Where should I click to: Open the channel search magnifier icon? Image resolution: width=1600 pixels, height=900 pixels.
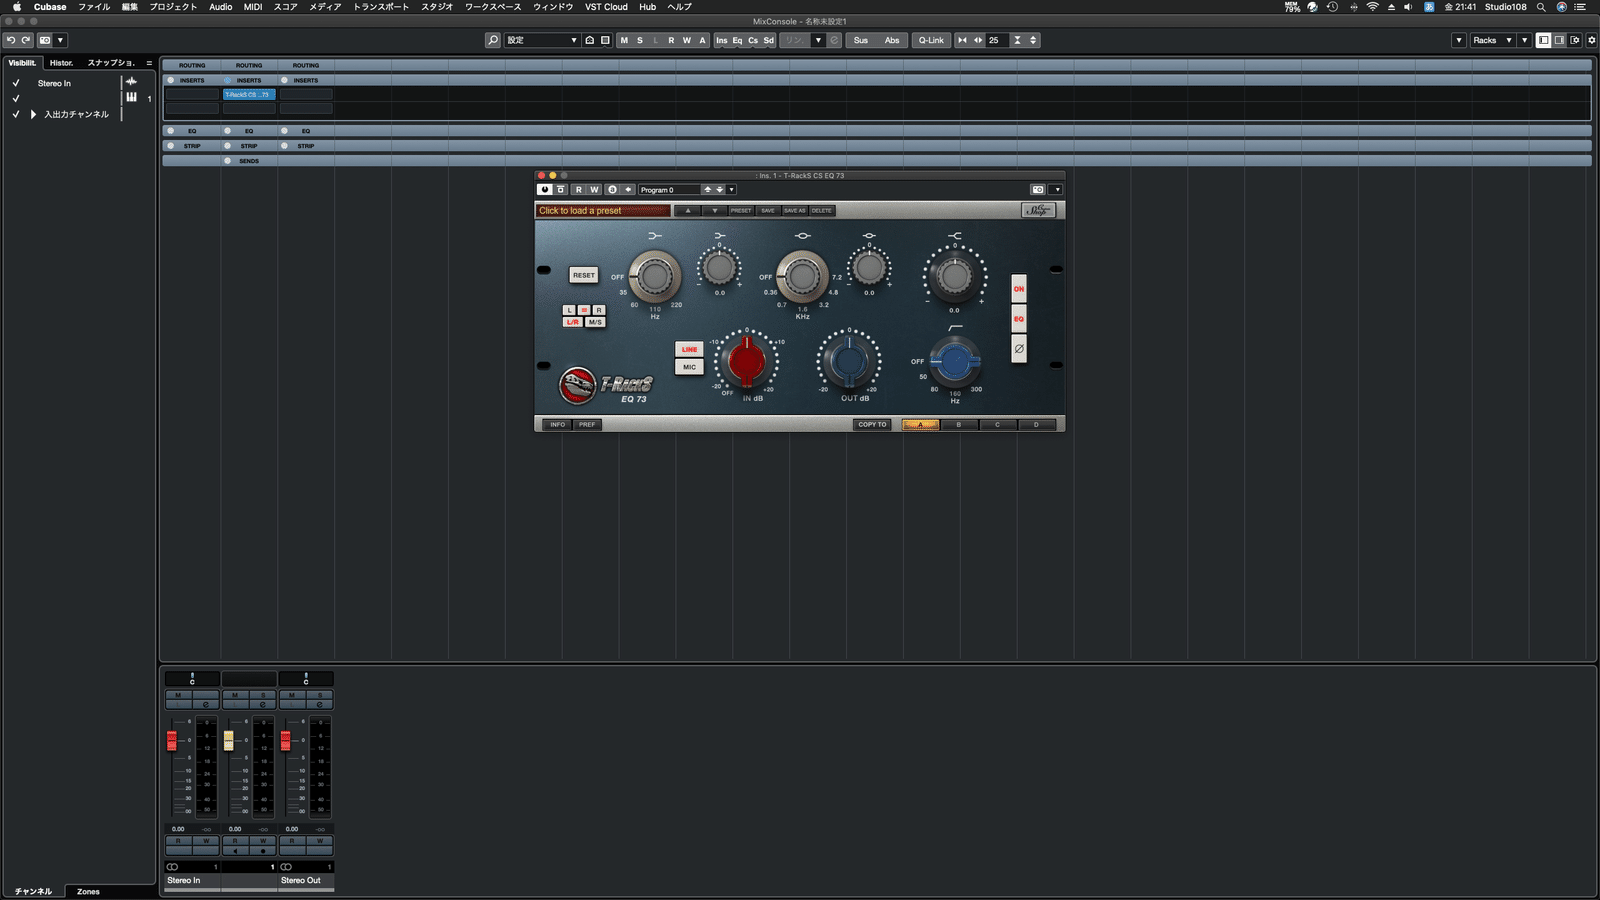point(493,40)
